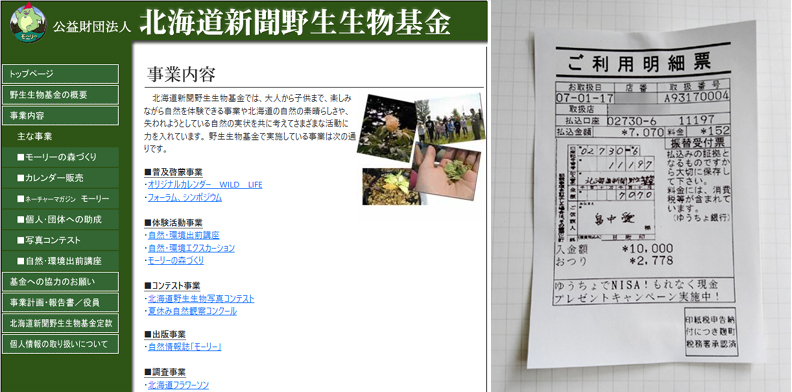This screenshot has width=792, height=392.
Task: Click receipt number A93170004
Action: (697, 96)
